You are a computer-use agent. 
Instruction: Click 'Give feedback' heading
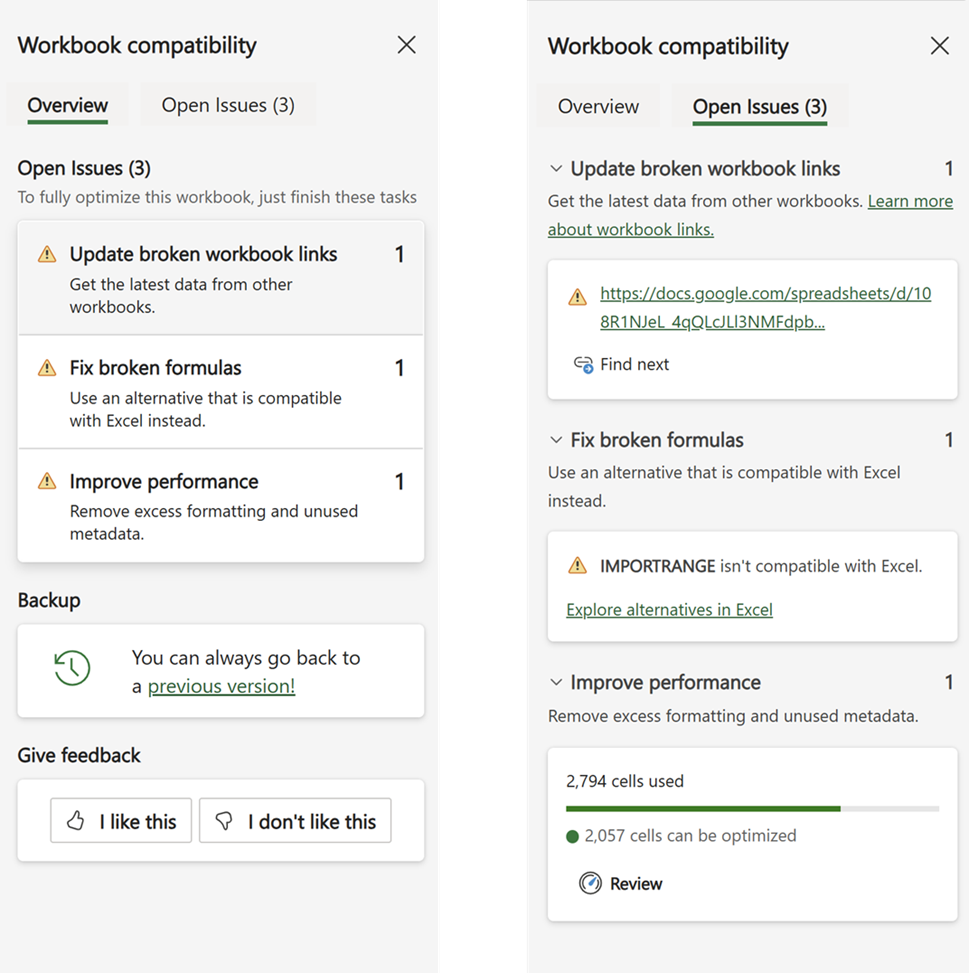79,755
